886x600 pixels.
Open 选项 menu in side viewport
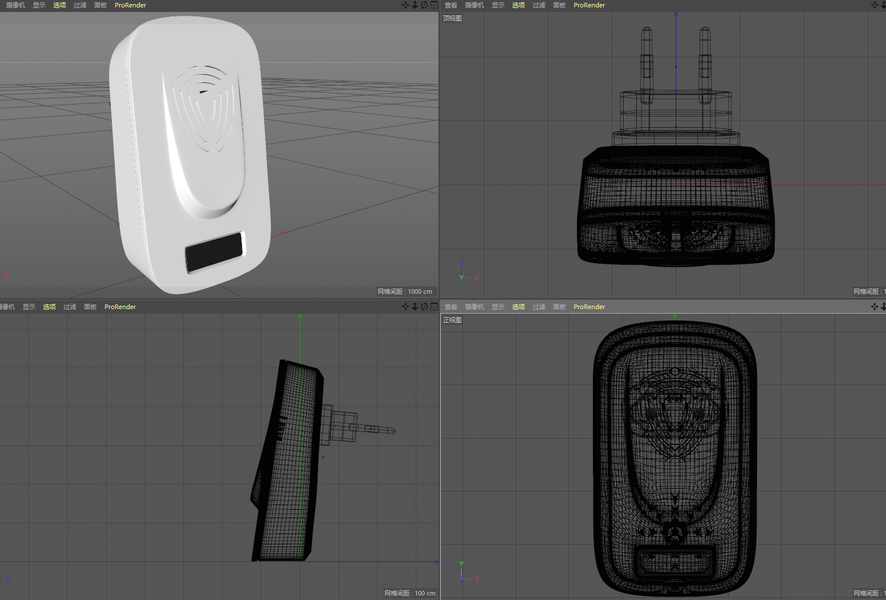(49, 307)
